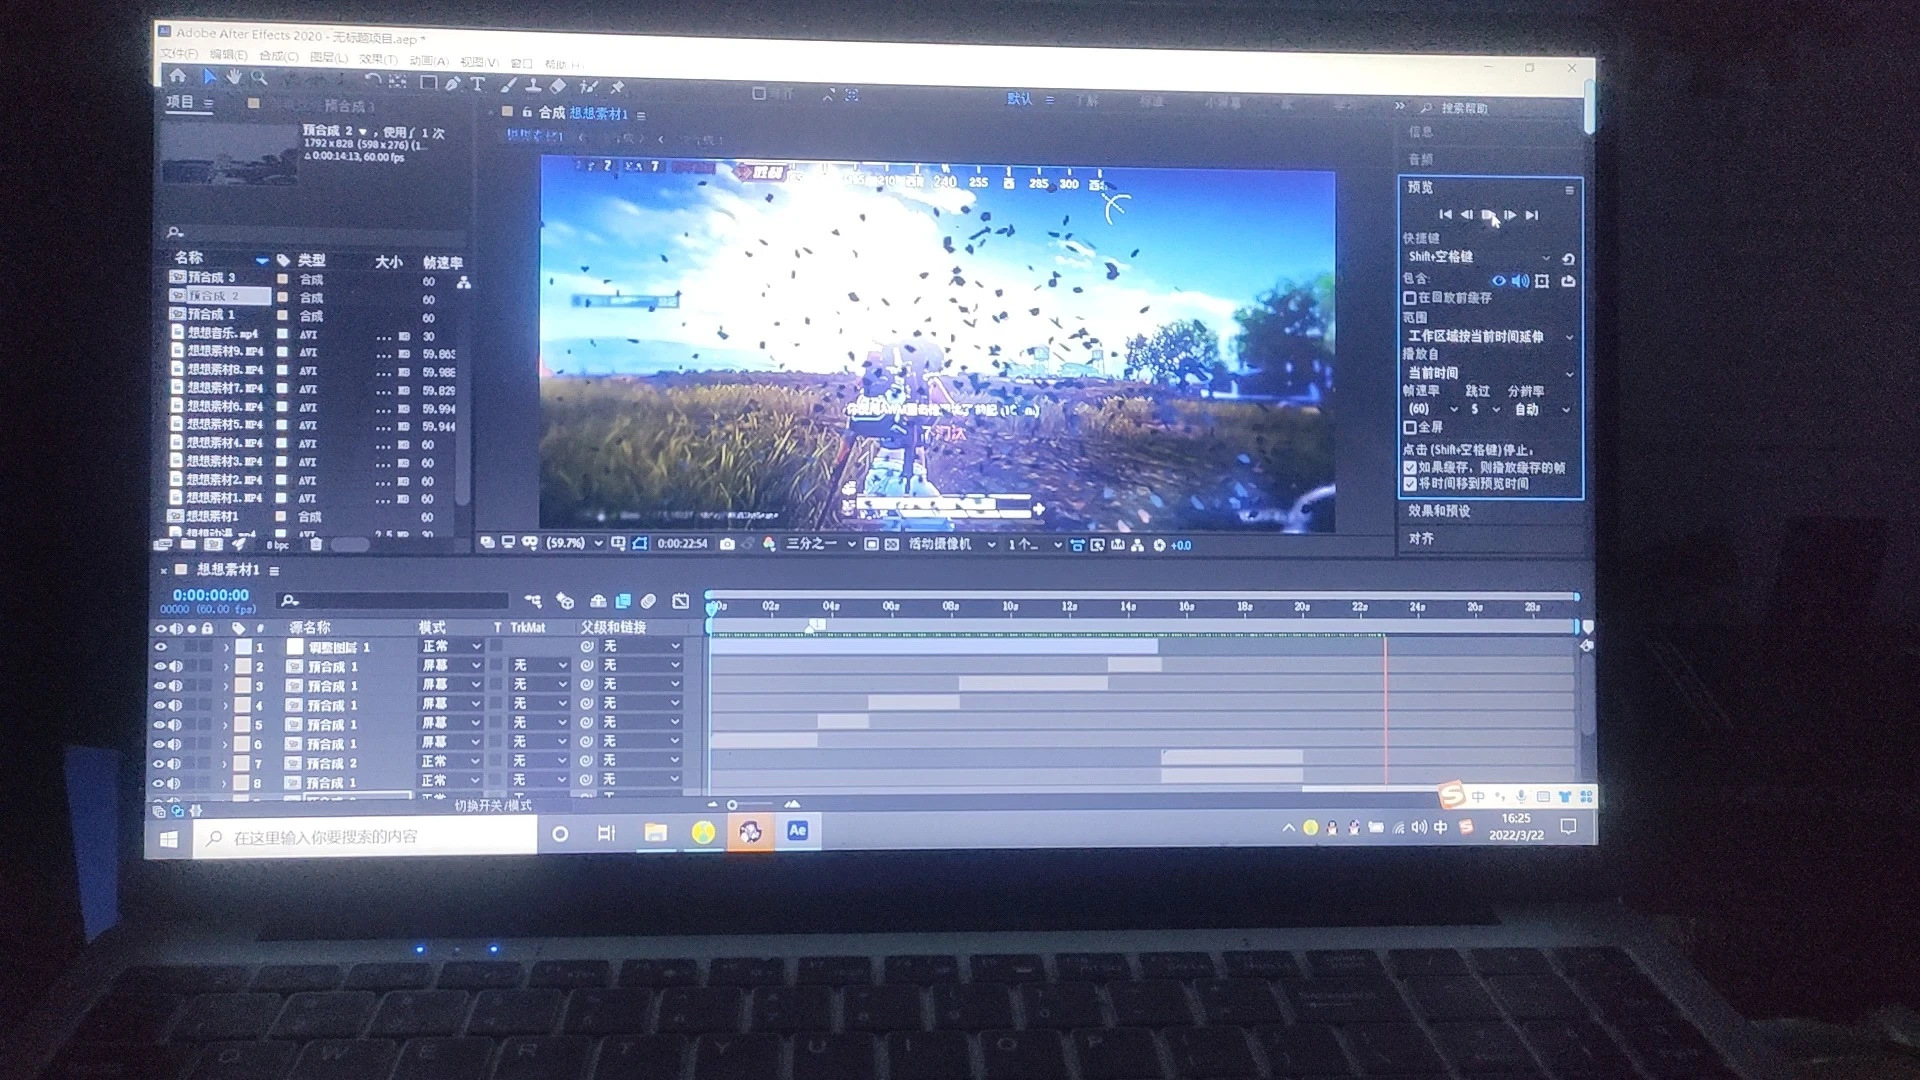The height and width of the screenshot is (1080, 1920).
Task: Enable the 全屏 full screen checkbox
Action: 1410,427
